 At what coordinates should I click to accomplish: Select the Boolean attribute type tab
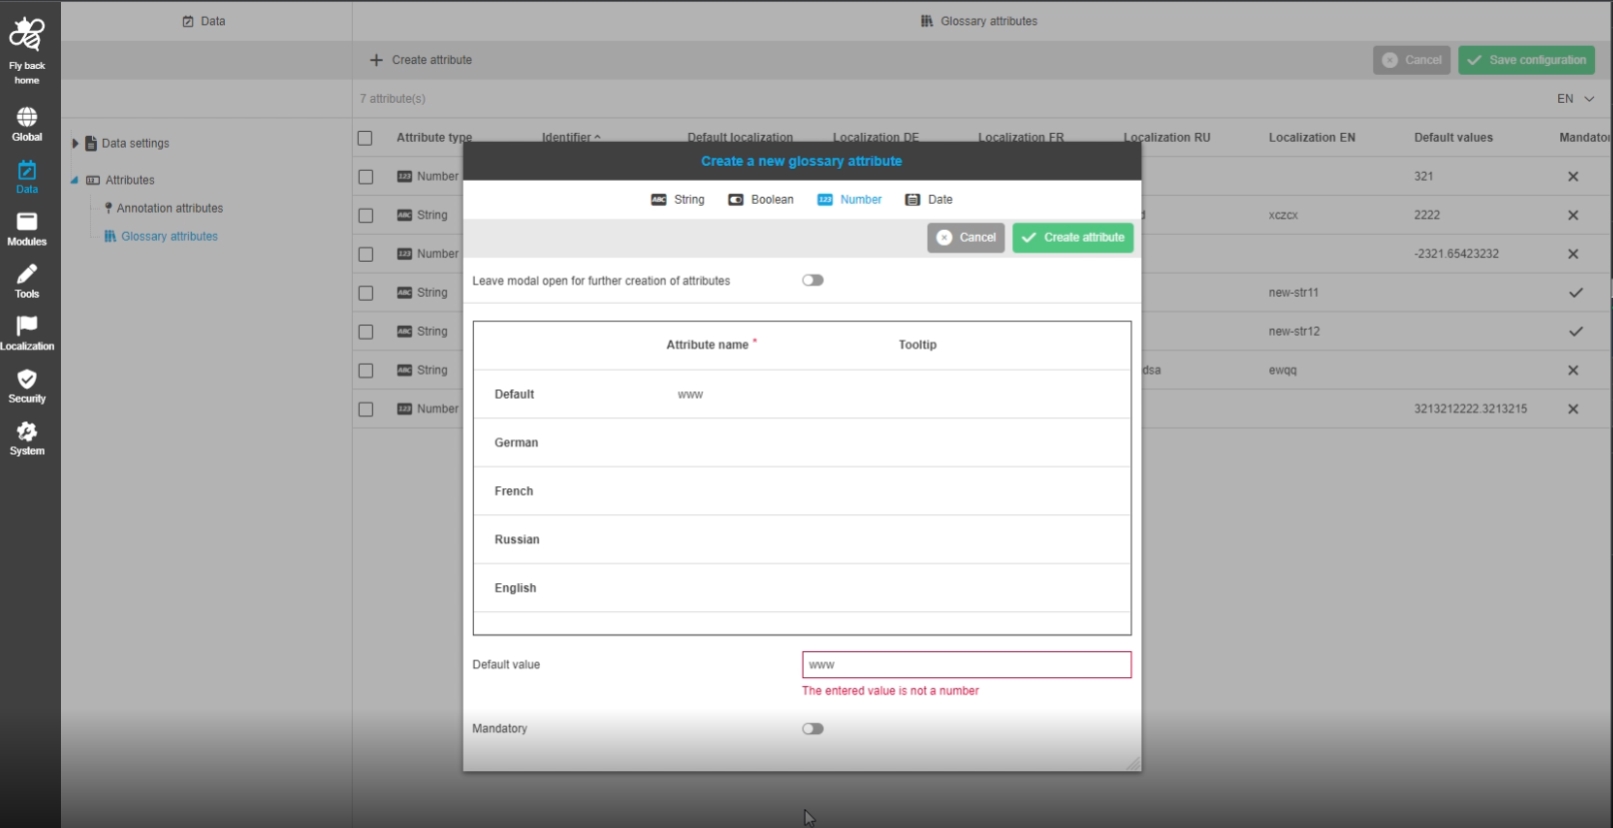(761, 200)
